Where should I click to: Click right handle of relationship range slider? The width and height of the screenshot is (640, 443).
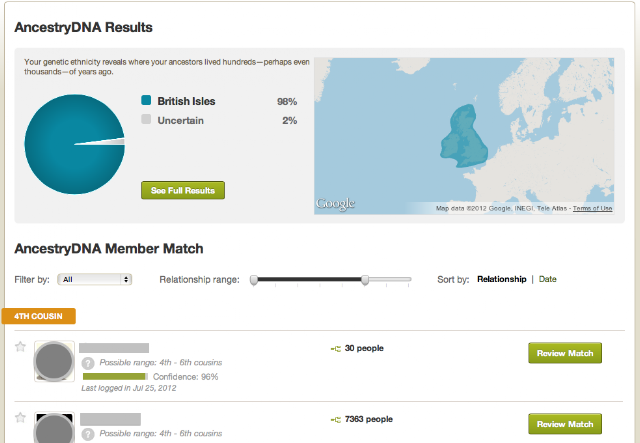click(x=366, y=281)
